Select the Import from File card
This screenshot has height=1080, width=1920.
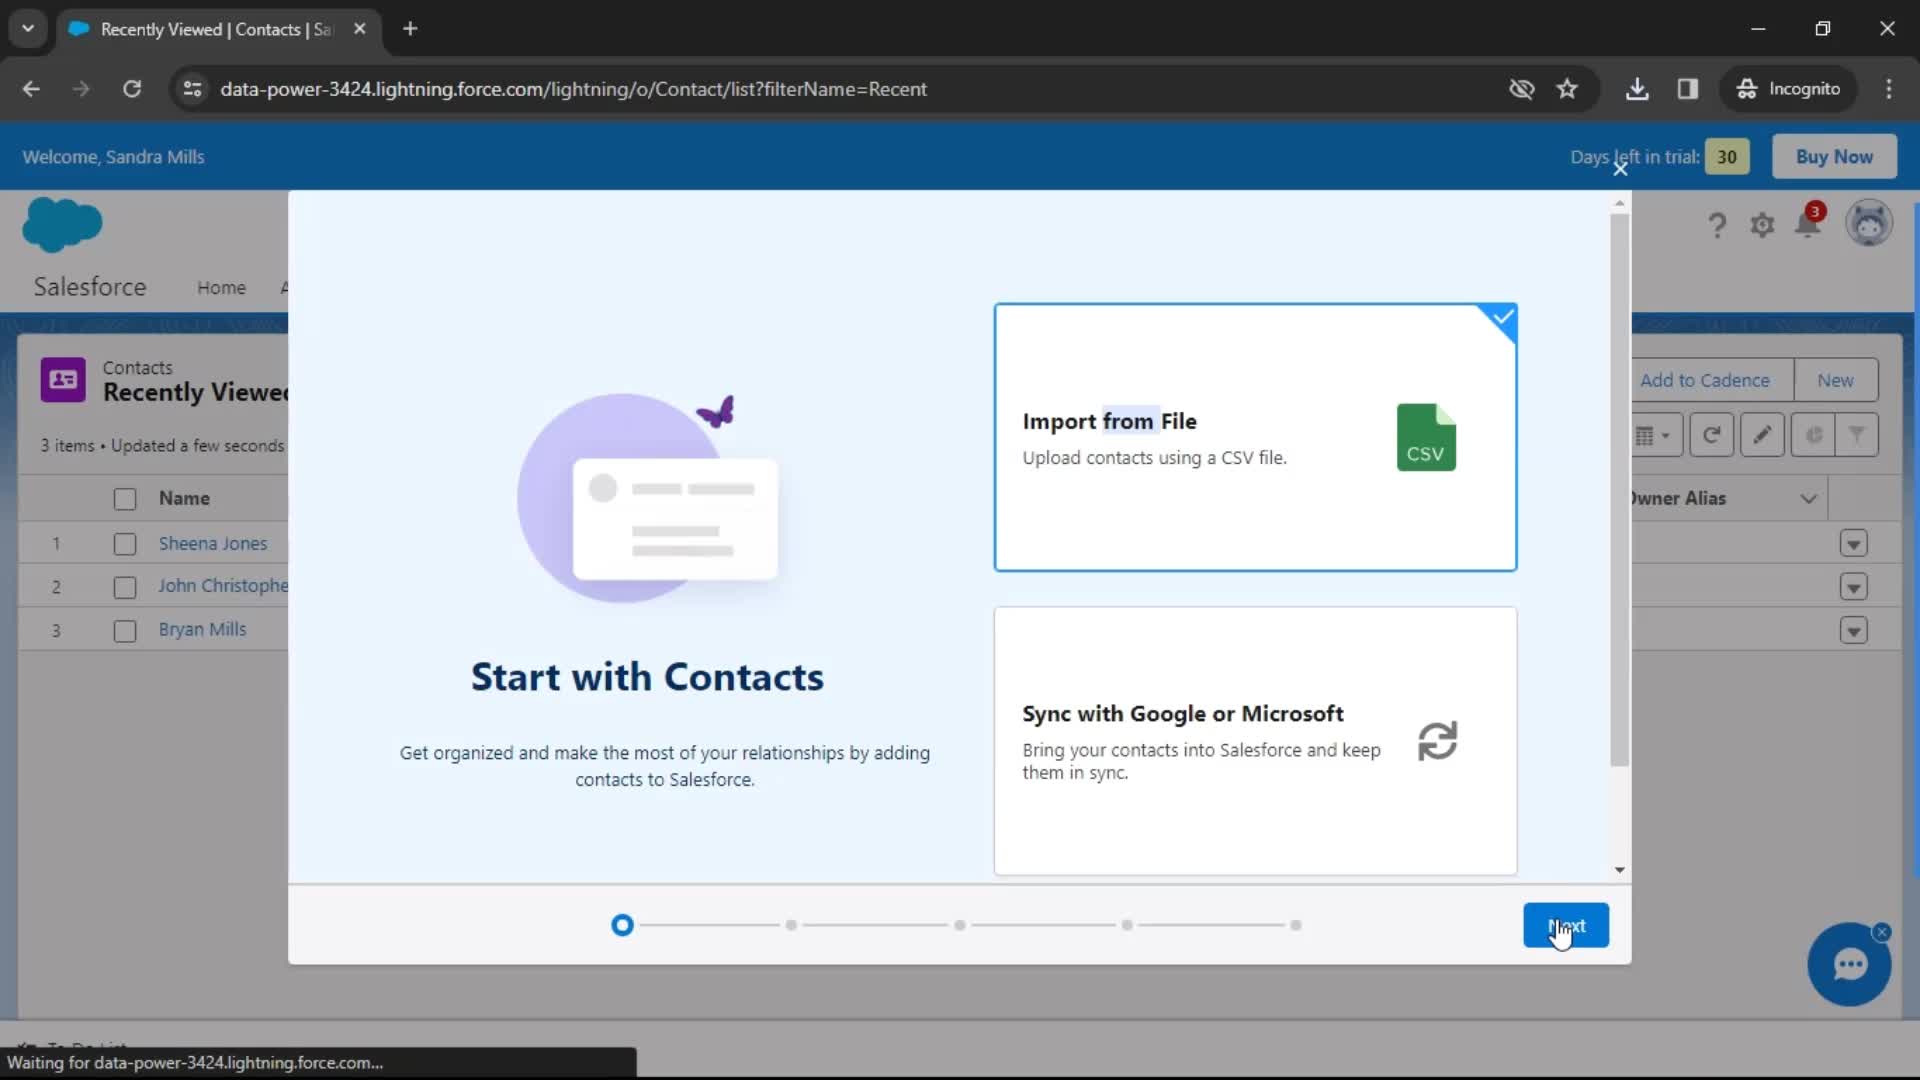(1255, 437)
